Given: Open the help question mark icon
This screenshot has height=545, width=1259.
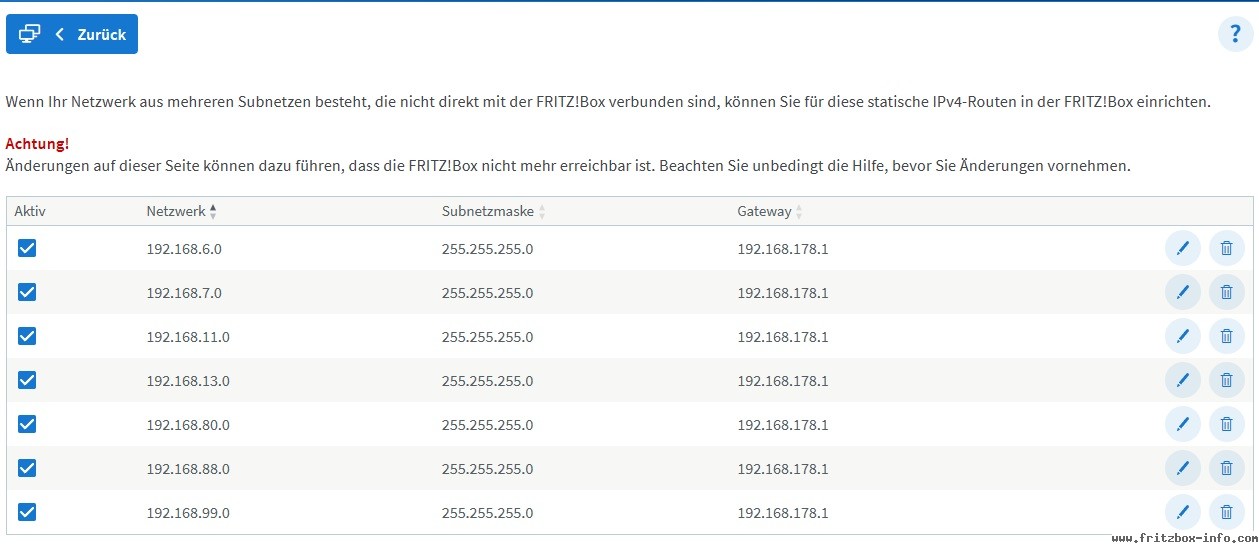Looking at the screenshot, I should [1235, 34].
